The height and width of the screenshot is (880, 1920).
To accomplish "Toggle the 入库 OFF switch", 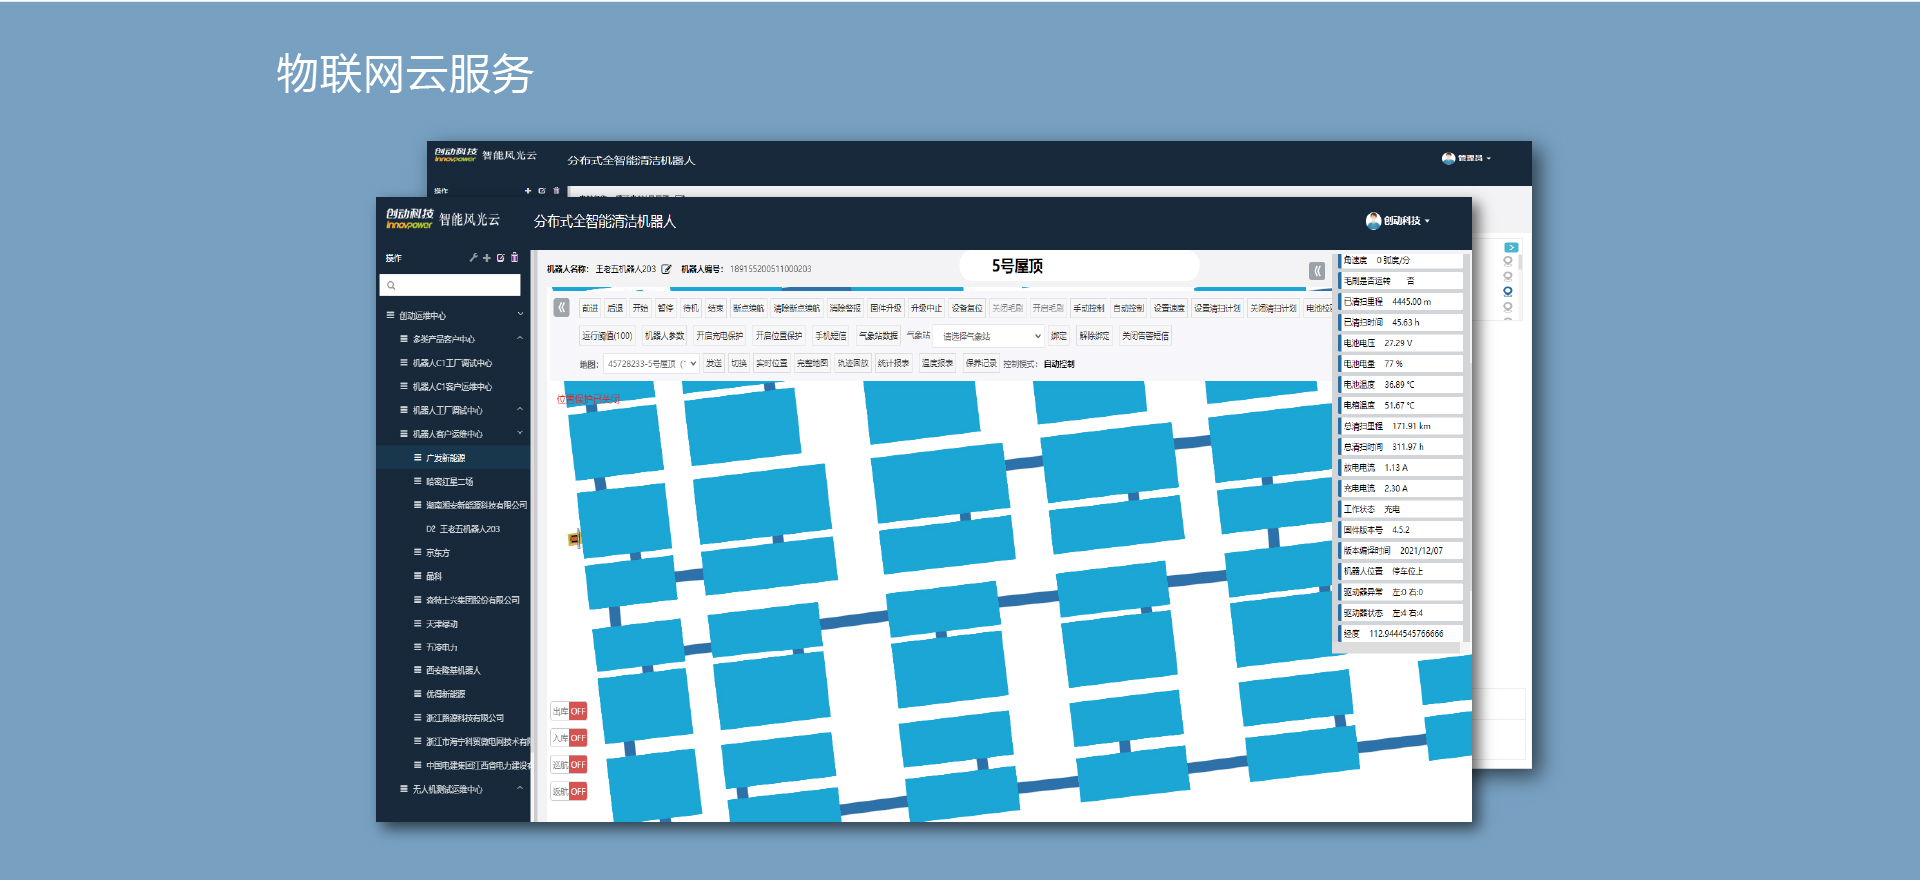I will (x=568, y=738).
